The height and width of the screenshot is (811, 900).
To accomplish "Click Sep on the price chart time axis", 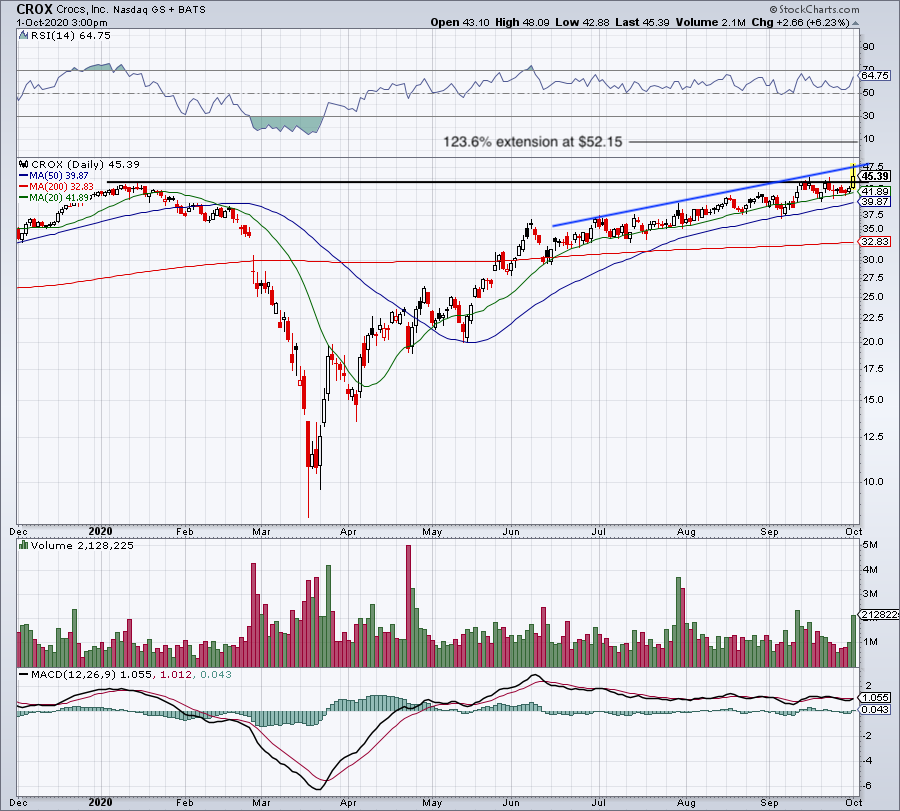I will pyautogui.click(x=769, y=531).
